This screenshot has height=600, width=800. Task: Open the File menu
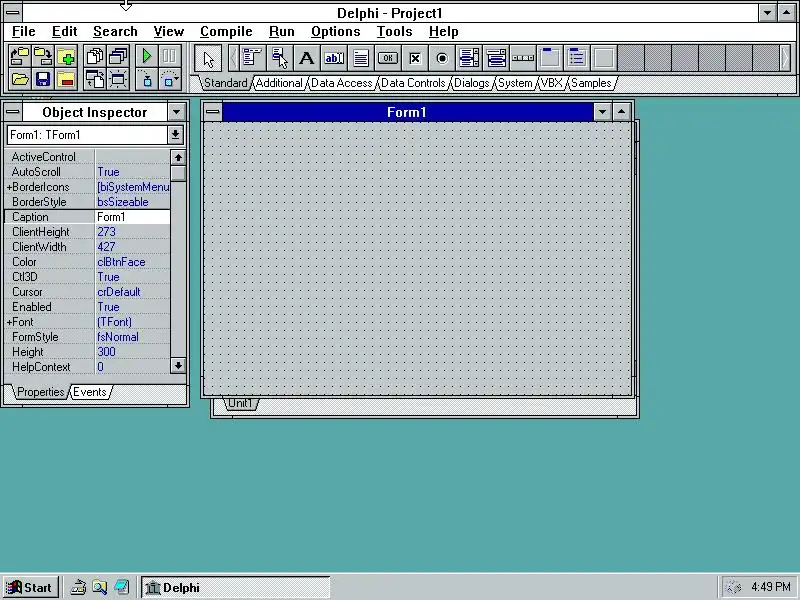click(x=23, y=32)
